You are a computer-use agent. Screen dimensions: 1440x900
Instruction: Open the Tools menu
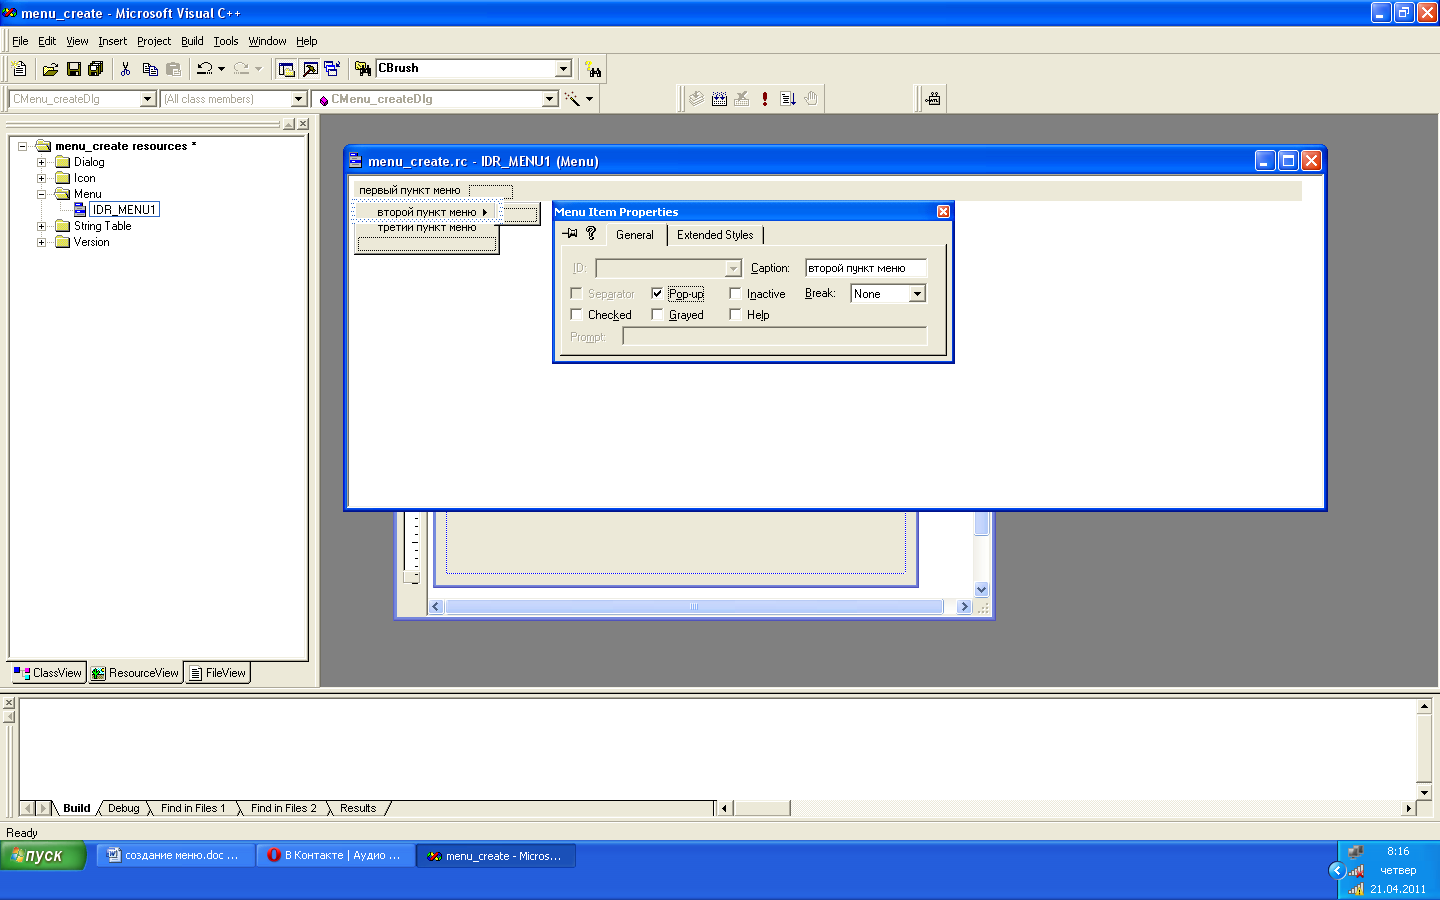click(x=226, y=41)
